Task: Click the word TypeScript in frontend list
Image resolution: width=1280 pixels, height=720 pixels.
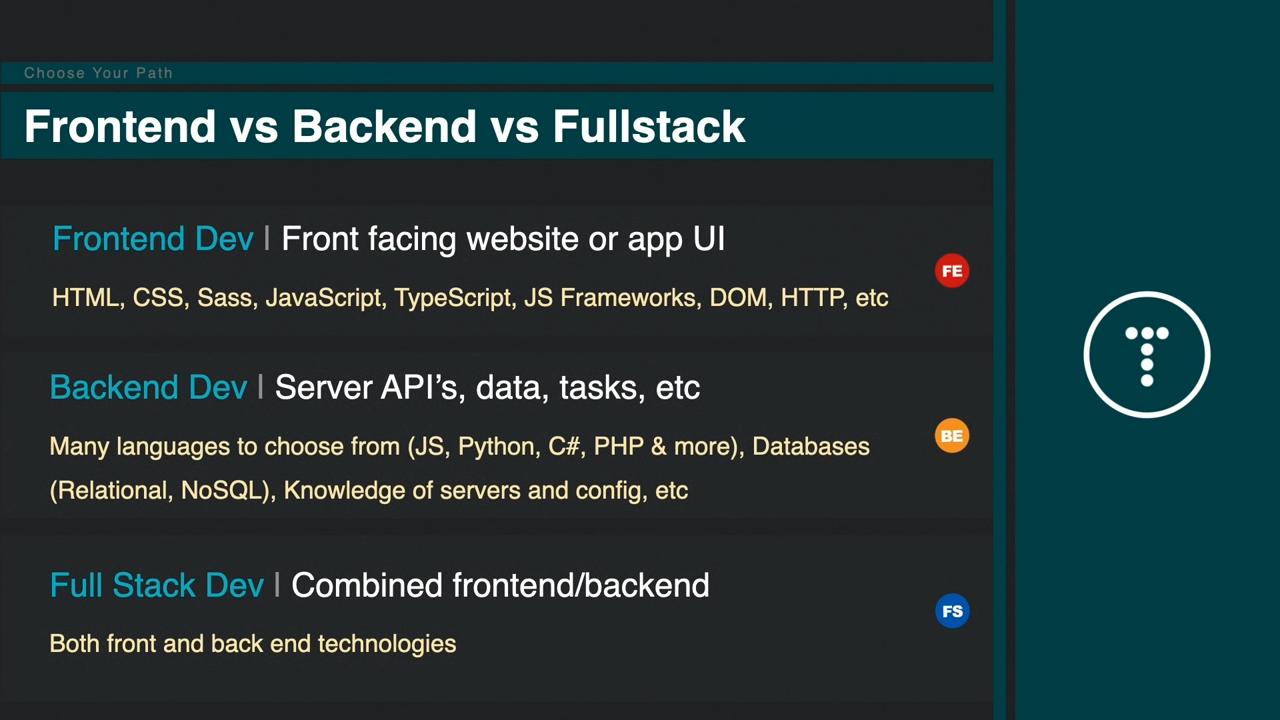Action: 453,298
